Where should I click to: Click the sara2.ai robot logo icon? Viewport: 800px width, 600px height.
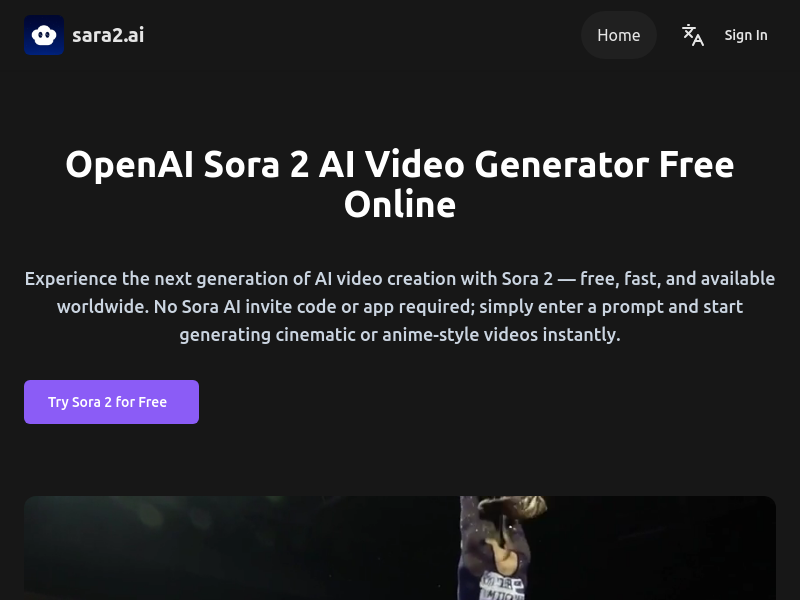tap(44, 35)
